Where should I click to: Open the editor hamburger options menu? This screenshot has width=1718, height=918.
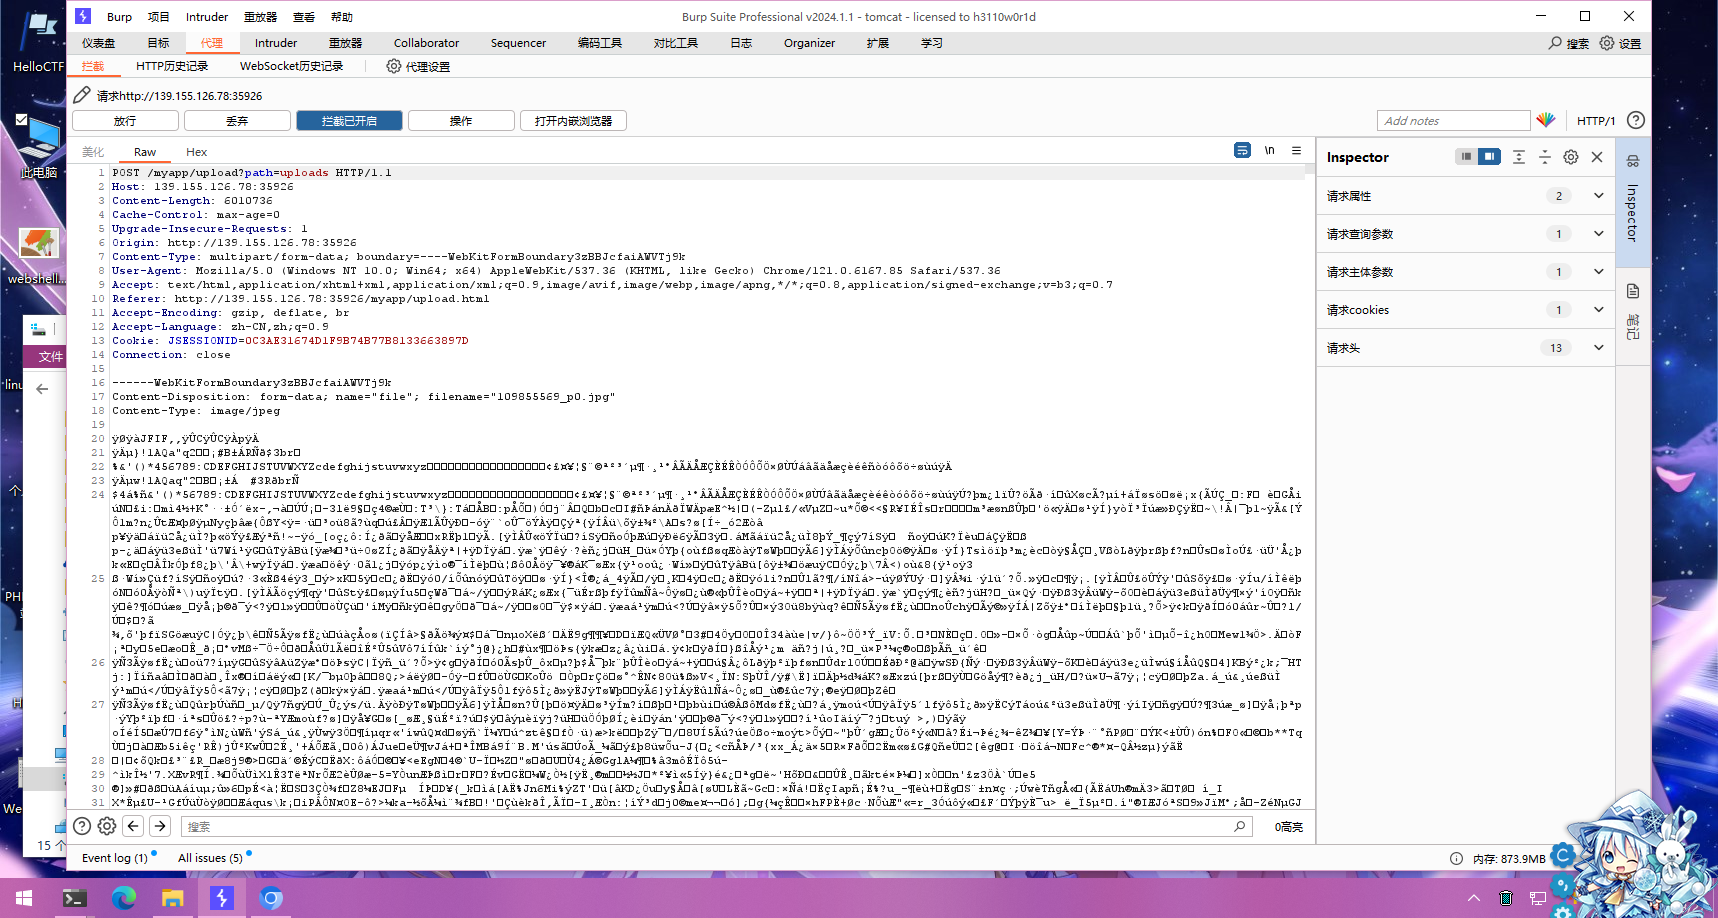click(x=1297, y=151)
